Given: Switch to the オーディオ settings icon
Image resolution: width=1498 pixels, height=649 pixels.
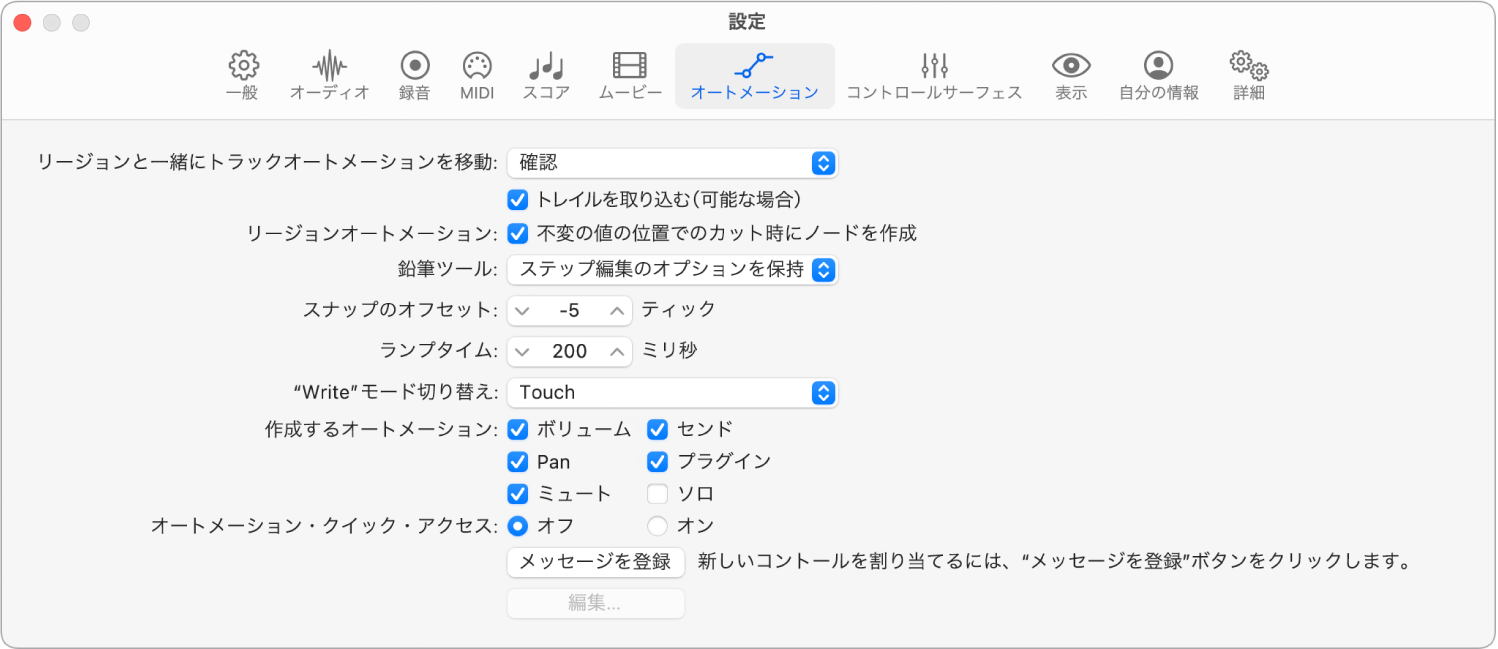Looking at the screenshot, I should [x=329, y=75].
